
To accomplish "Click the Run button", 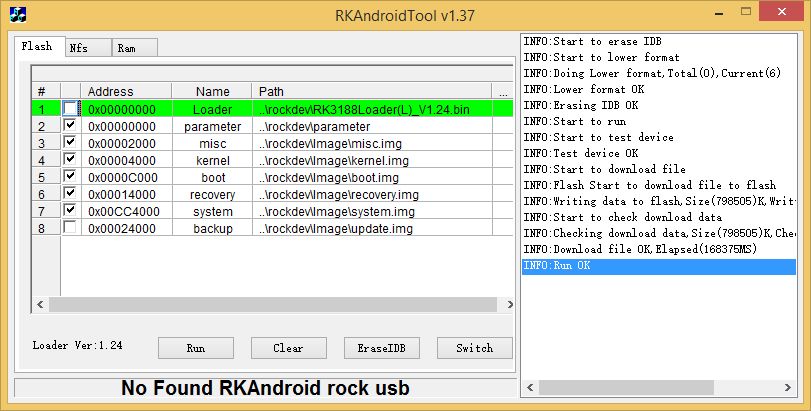I will [x=196, y=348].
